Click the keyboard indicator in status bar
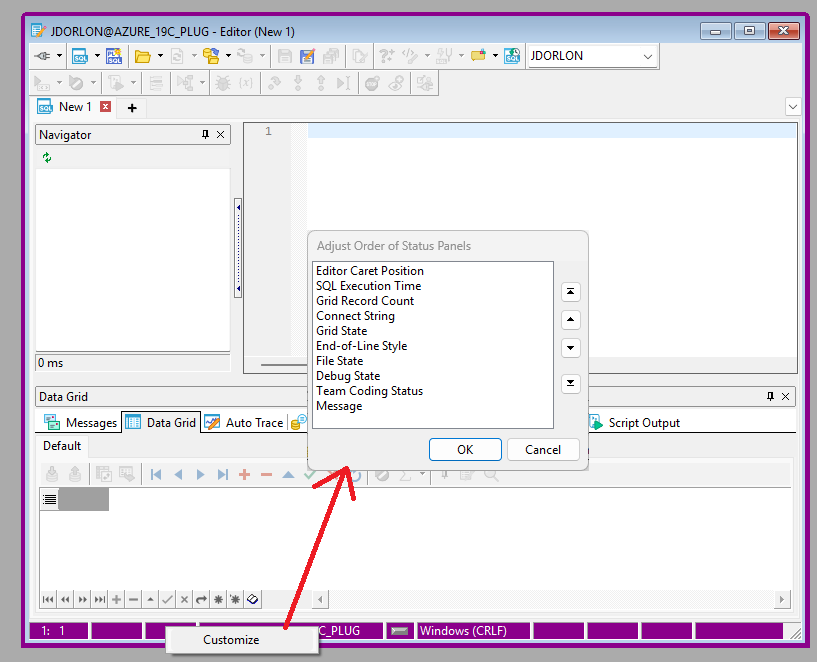817x662 pixels. [400, 631]
